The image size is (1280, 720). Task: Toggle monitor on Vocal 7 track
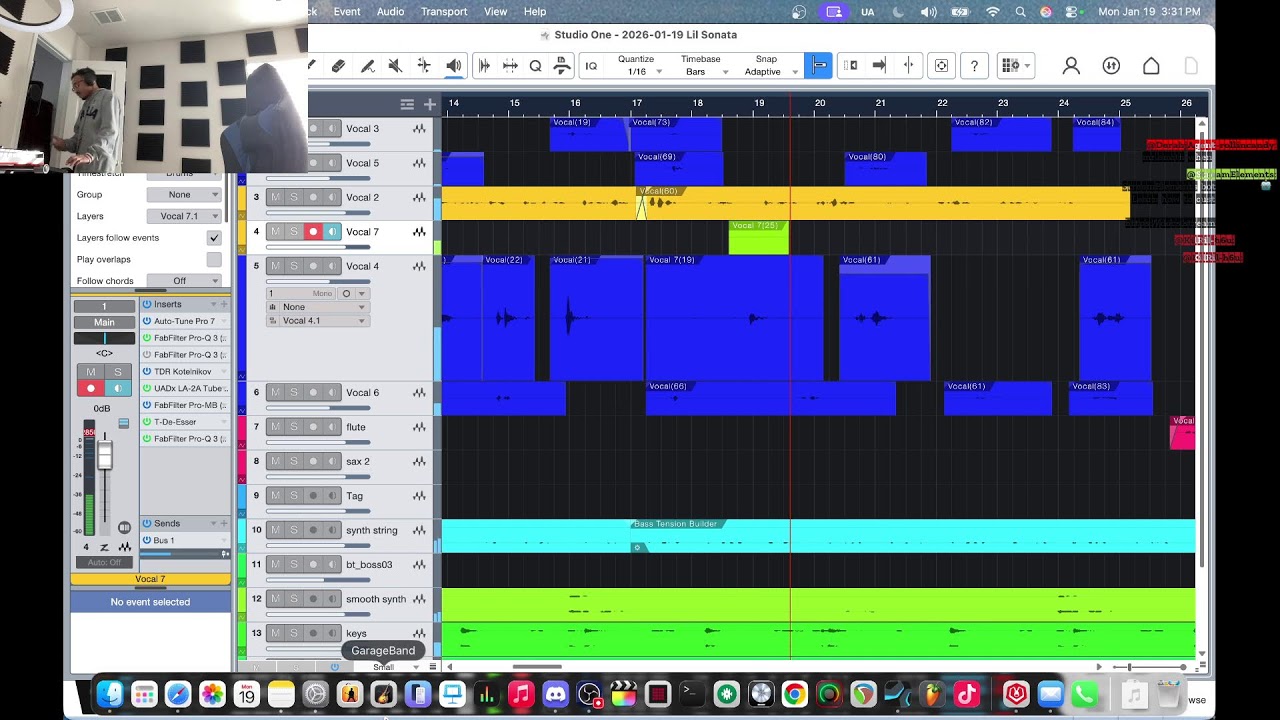(x=332, y=232)
